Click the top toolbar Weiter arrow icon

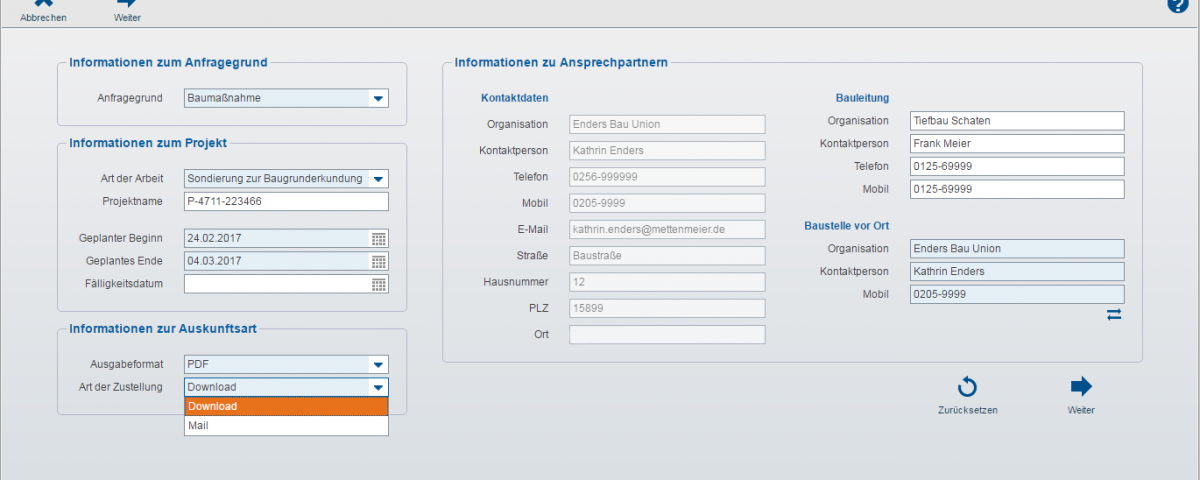[127, 5]
